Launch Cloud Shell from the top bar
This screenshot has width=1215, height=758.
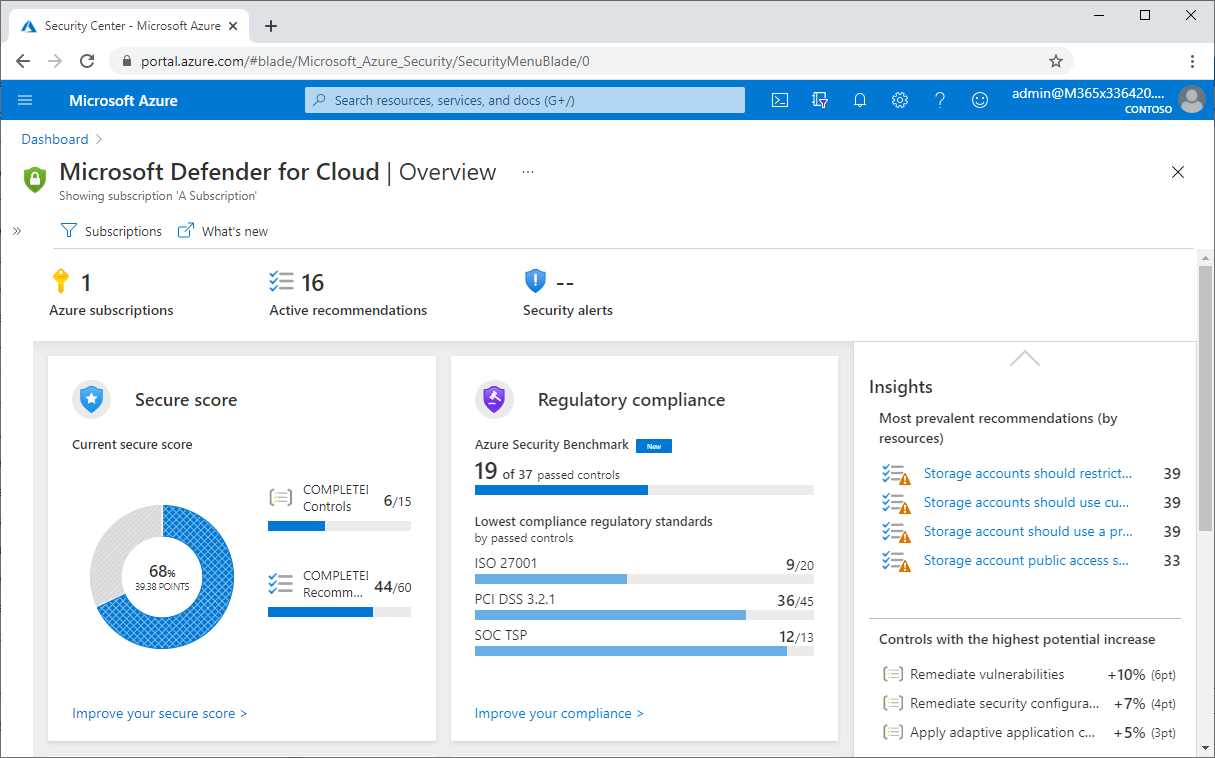[x=780, y=100]
